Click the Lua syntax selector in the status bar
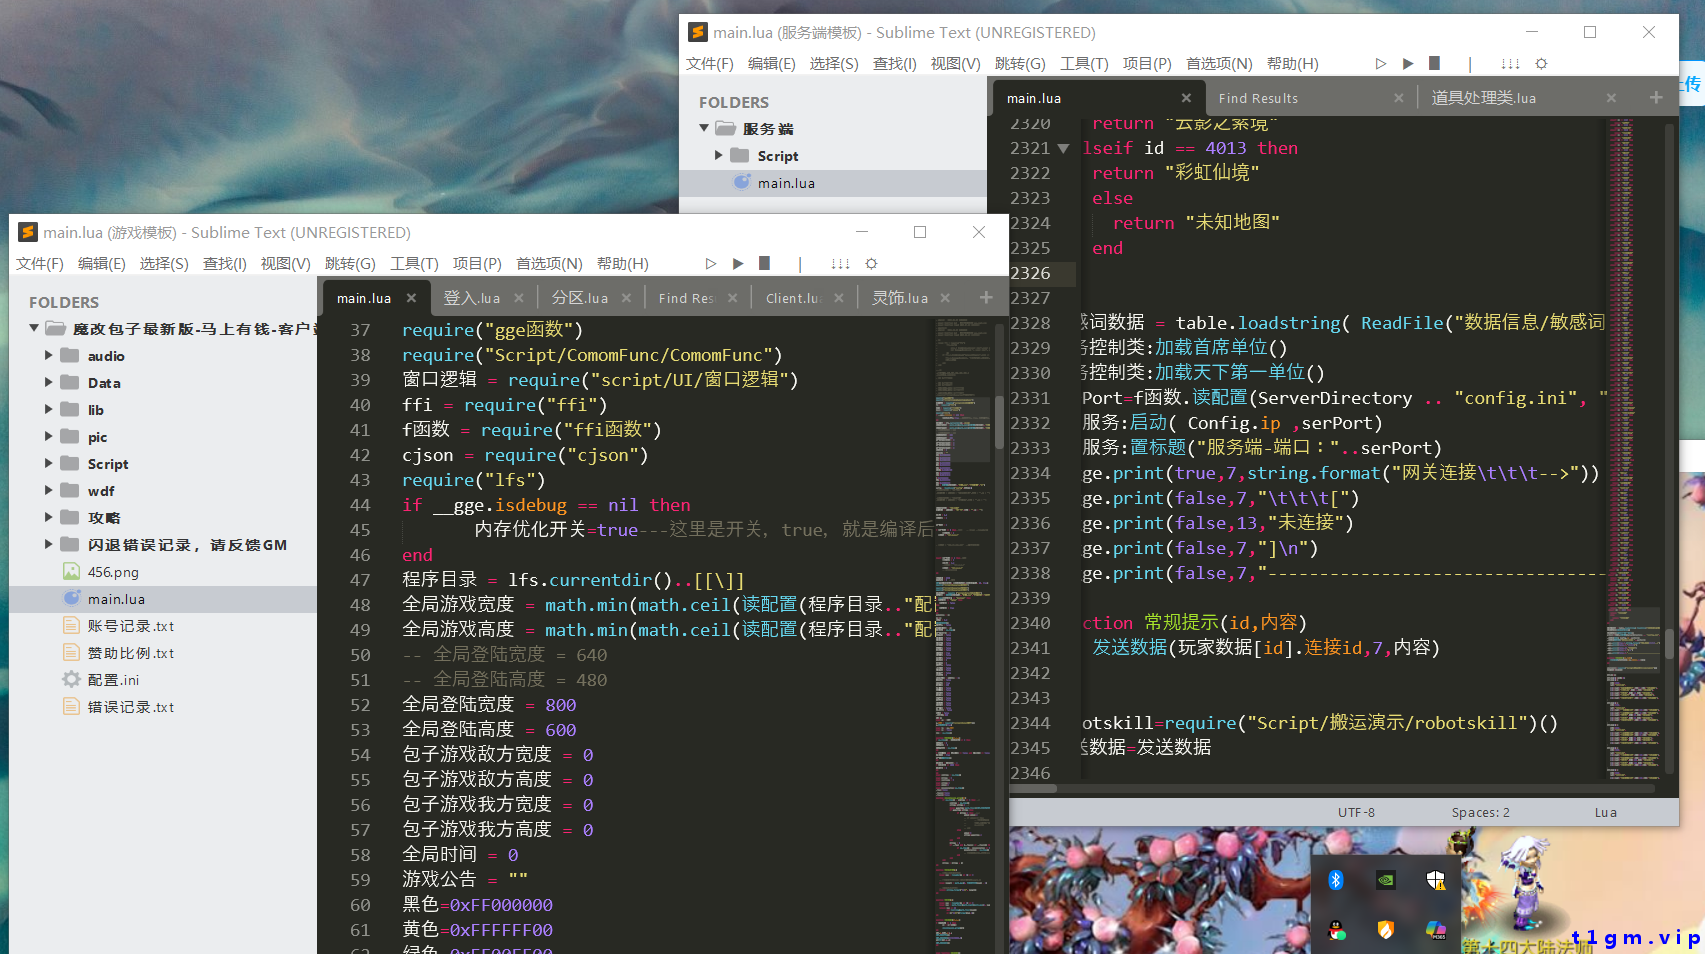 (x=1605, y=812)
